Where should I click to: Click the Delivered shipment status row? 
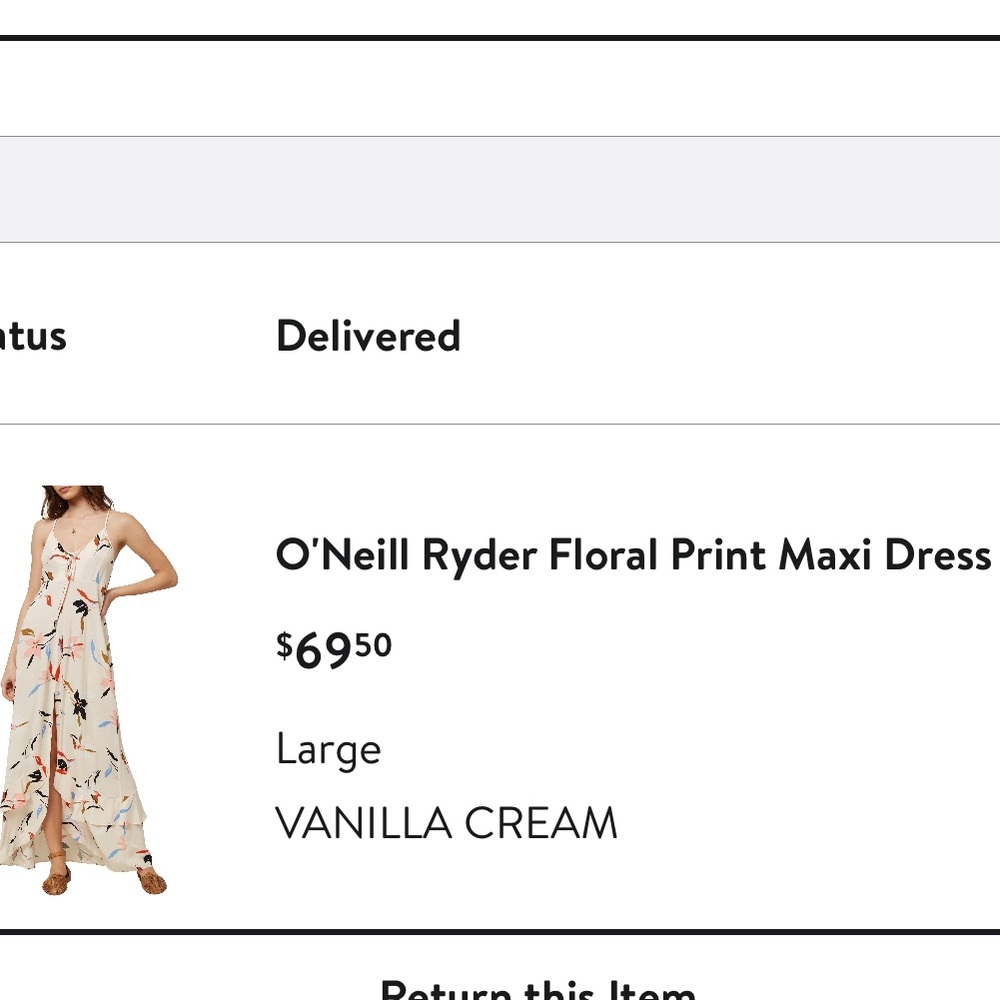pos(368,335)
